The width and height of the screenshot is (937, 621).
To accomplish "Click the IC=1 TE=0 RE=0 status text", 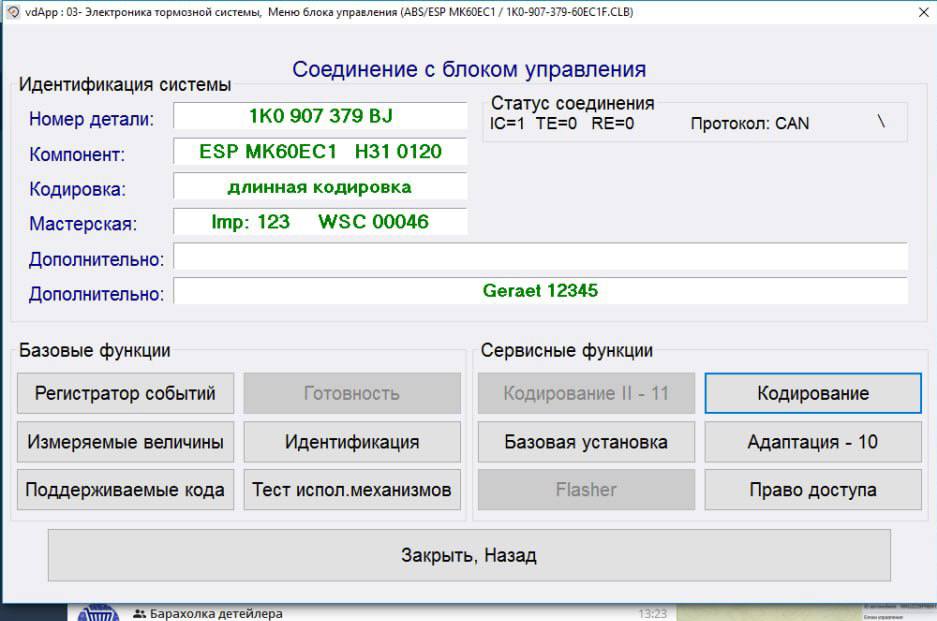I will (x=562, y=124).
